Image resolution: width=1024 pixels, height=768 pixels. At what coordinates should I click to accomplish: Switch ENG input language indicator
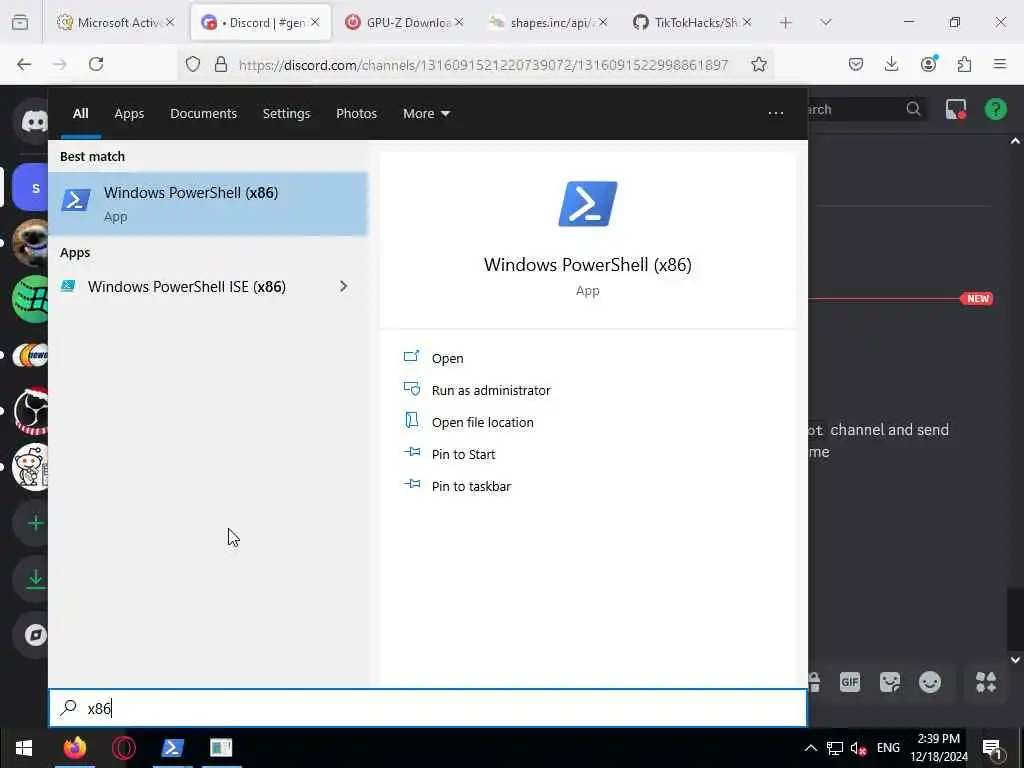[x=888, y=748]
